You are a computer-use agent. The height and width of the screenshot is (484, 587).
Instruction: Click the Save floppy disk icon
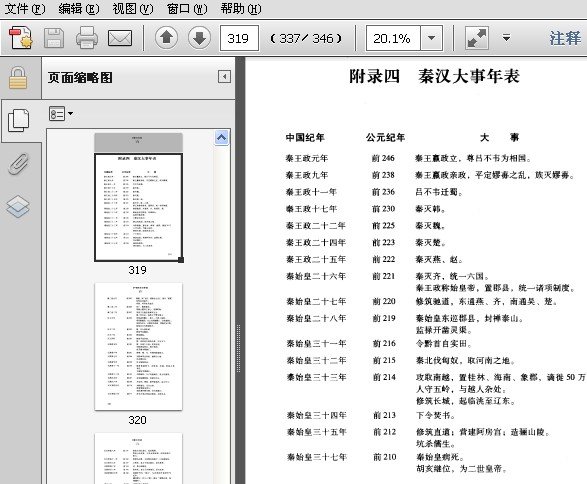[x=54, y=38]
